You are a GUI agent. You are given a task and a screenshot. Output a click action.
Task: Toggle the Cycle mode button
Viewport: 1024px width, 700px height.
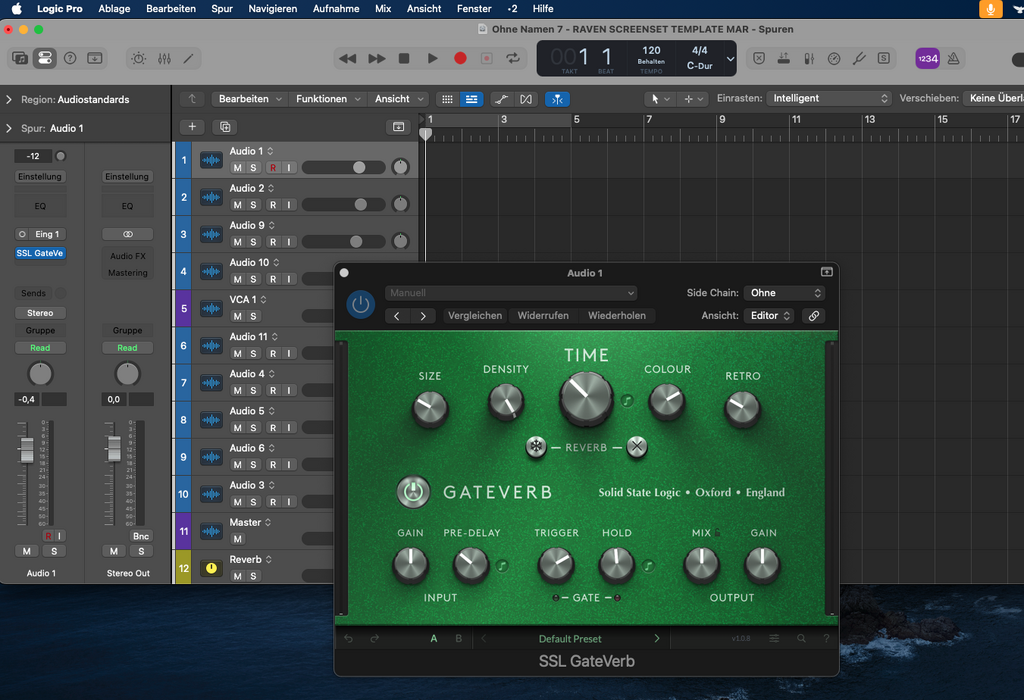[x=513, y=58]
